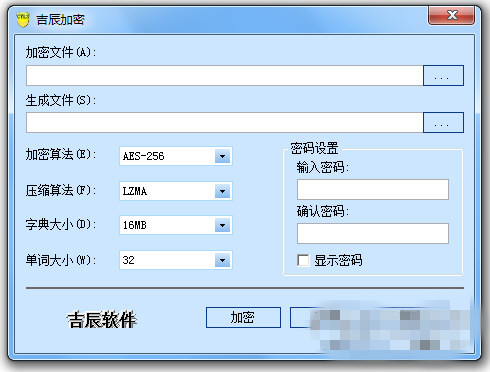The height and width of the screenshot is (372, 490).
Task: Focus the 输入密码 password field
Action: click(x=373, y=190)
